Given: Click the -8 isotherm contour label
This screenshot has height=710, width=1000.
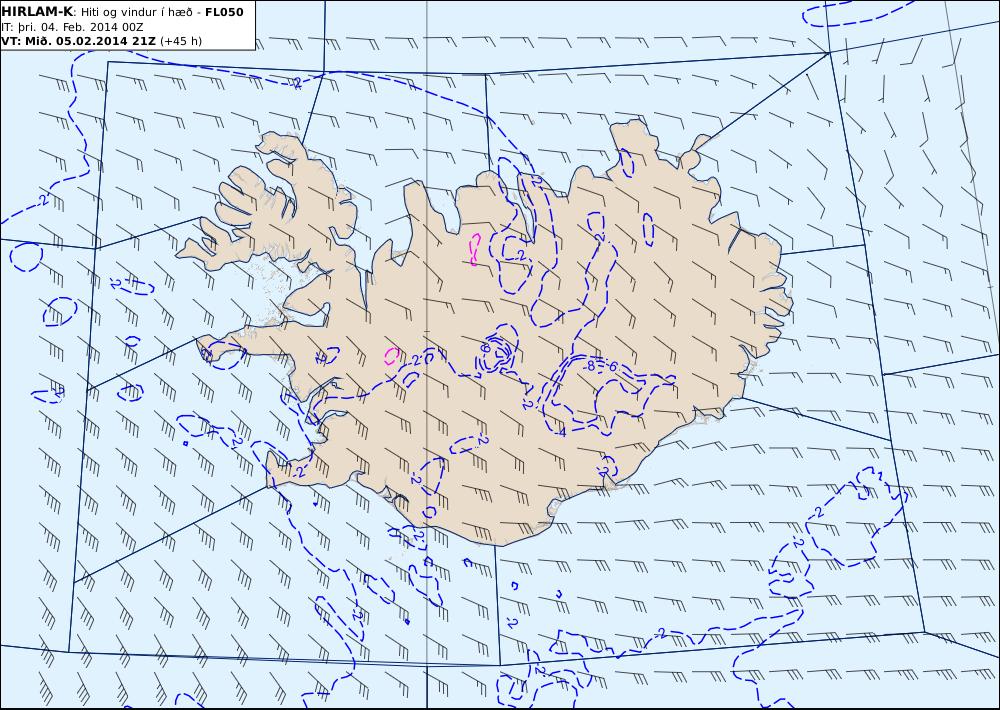Looking at the screenshot, I should point(590,366).
